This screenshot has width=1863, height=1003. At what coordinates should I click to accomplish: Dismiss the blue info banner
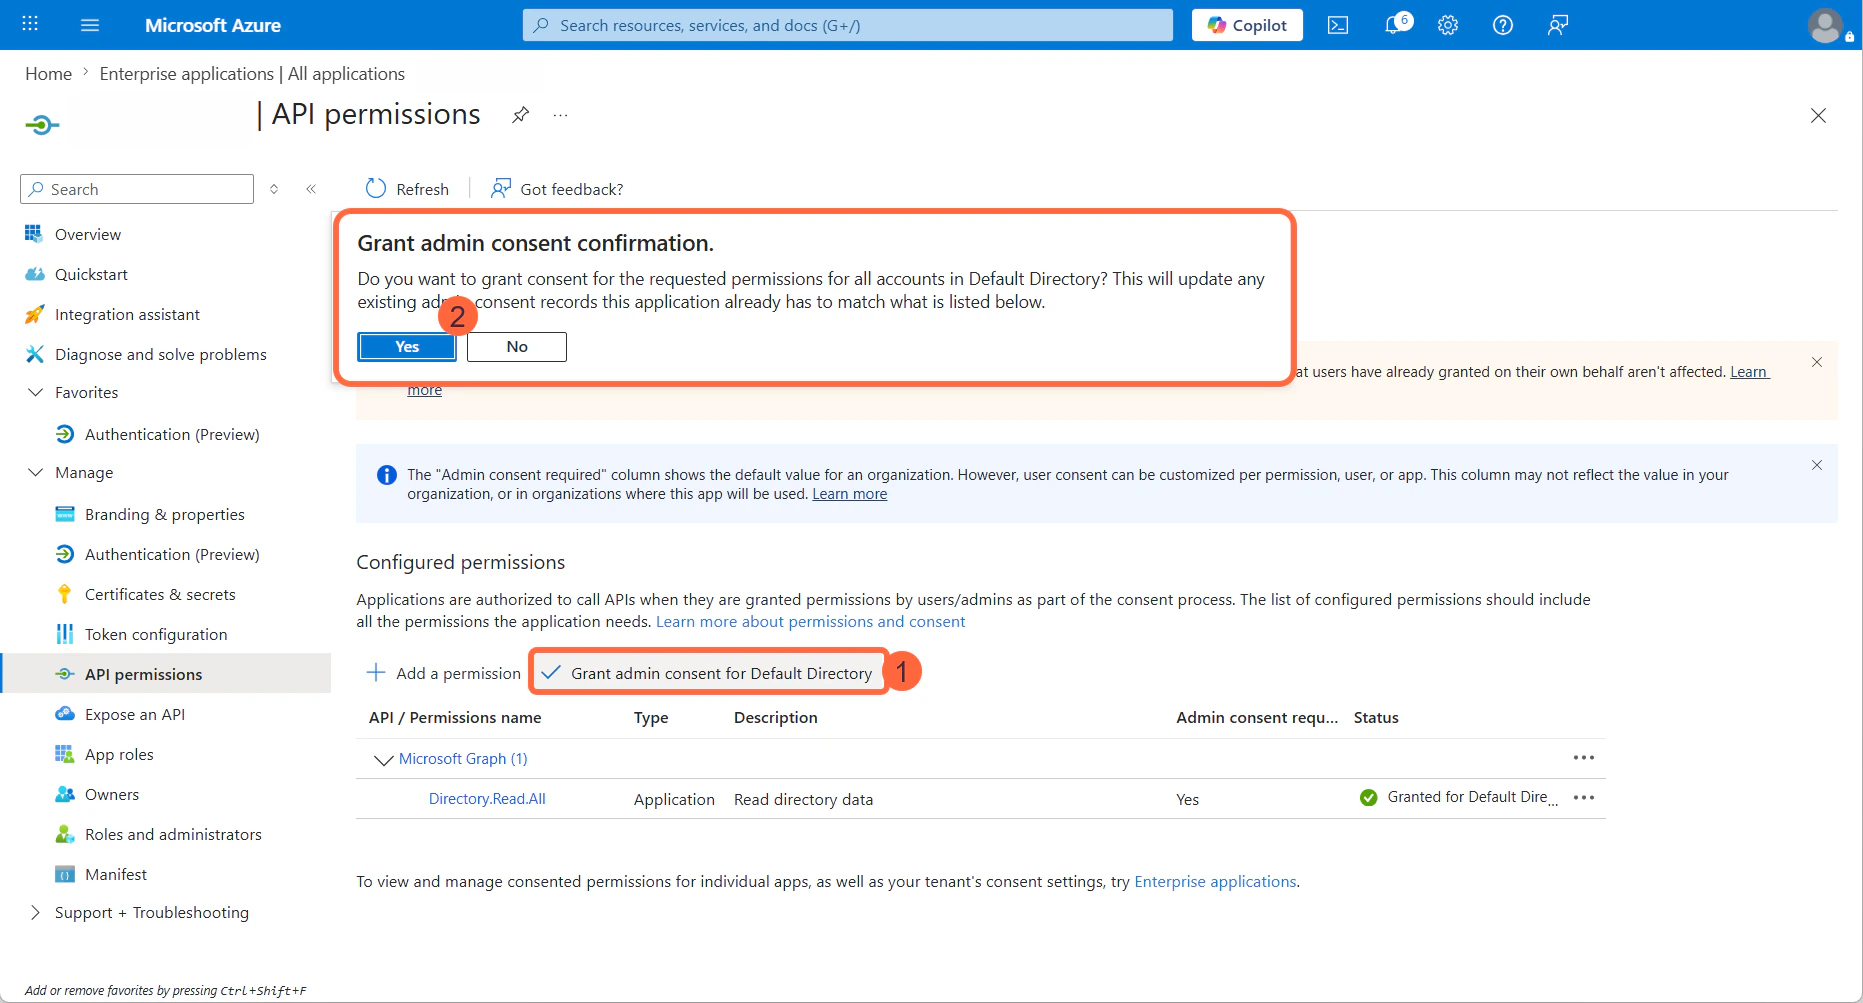pyautogui.click(x=1817, y=465)
